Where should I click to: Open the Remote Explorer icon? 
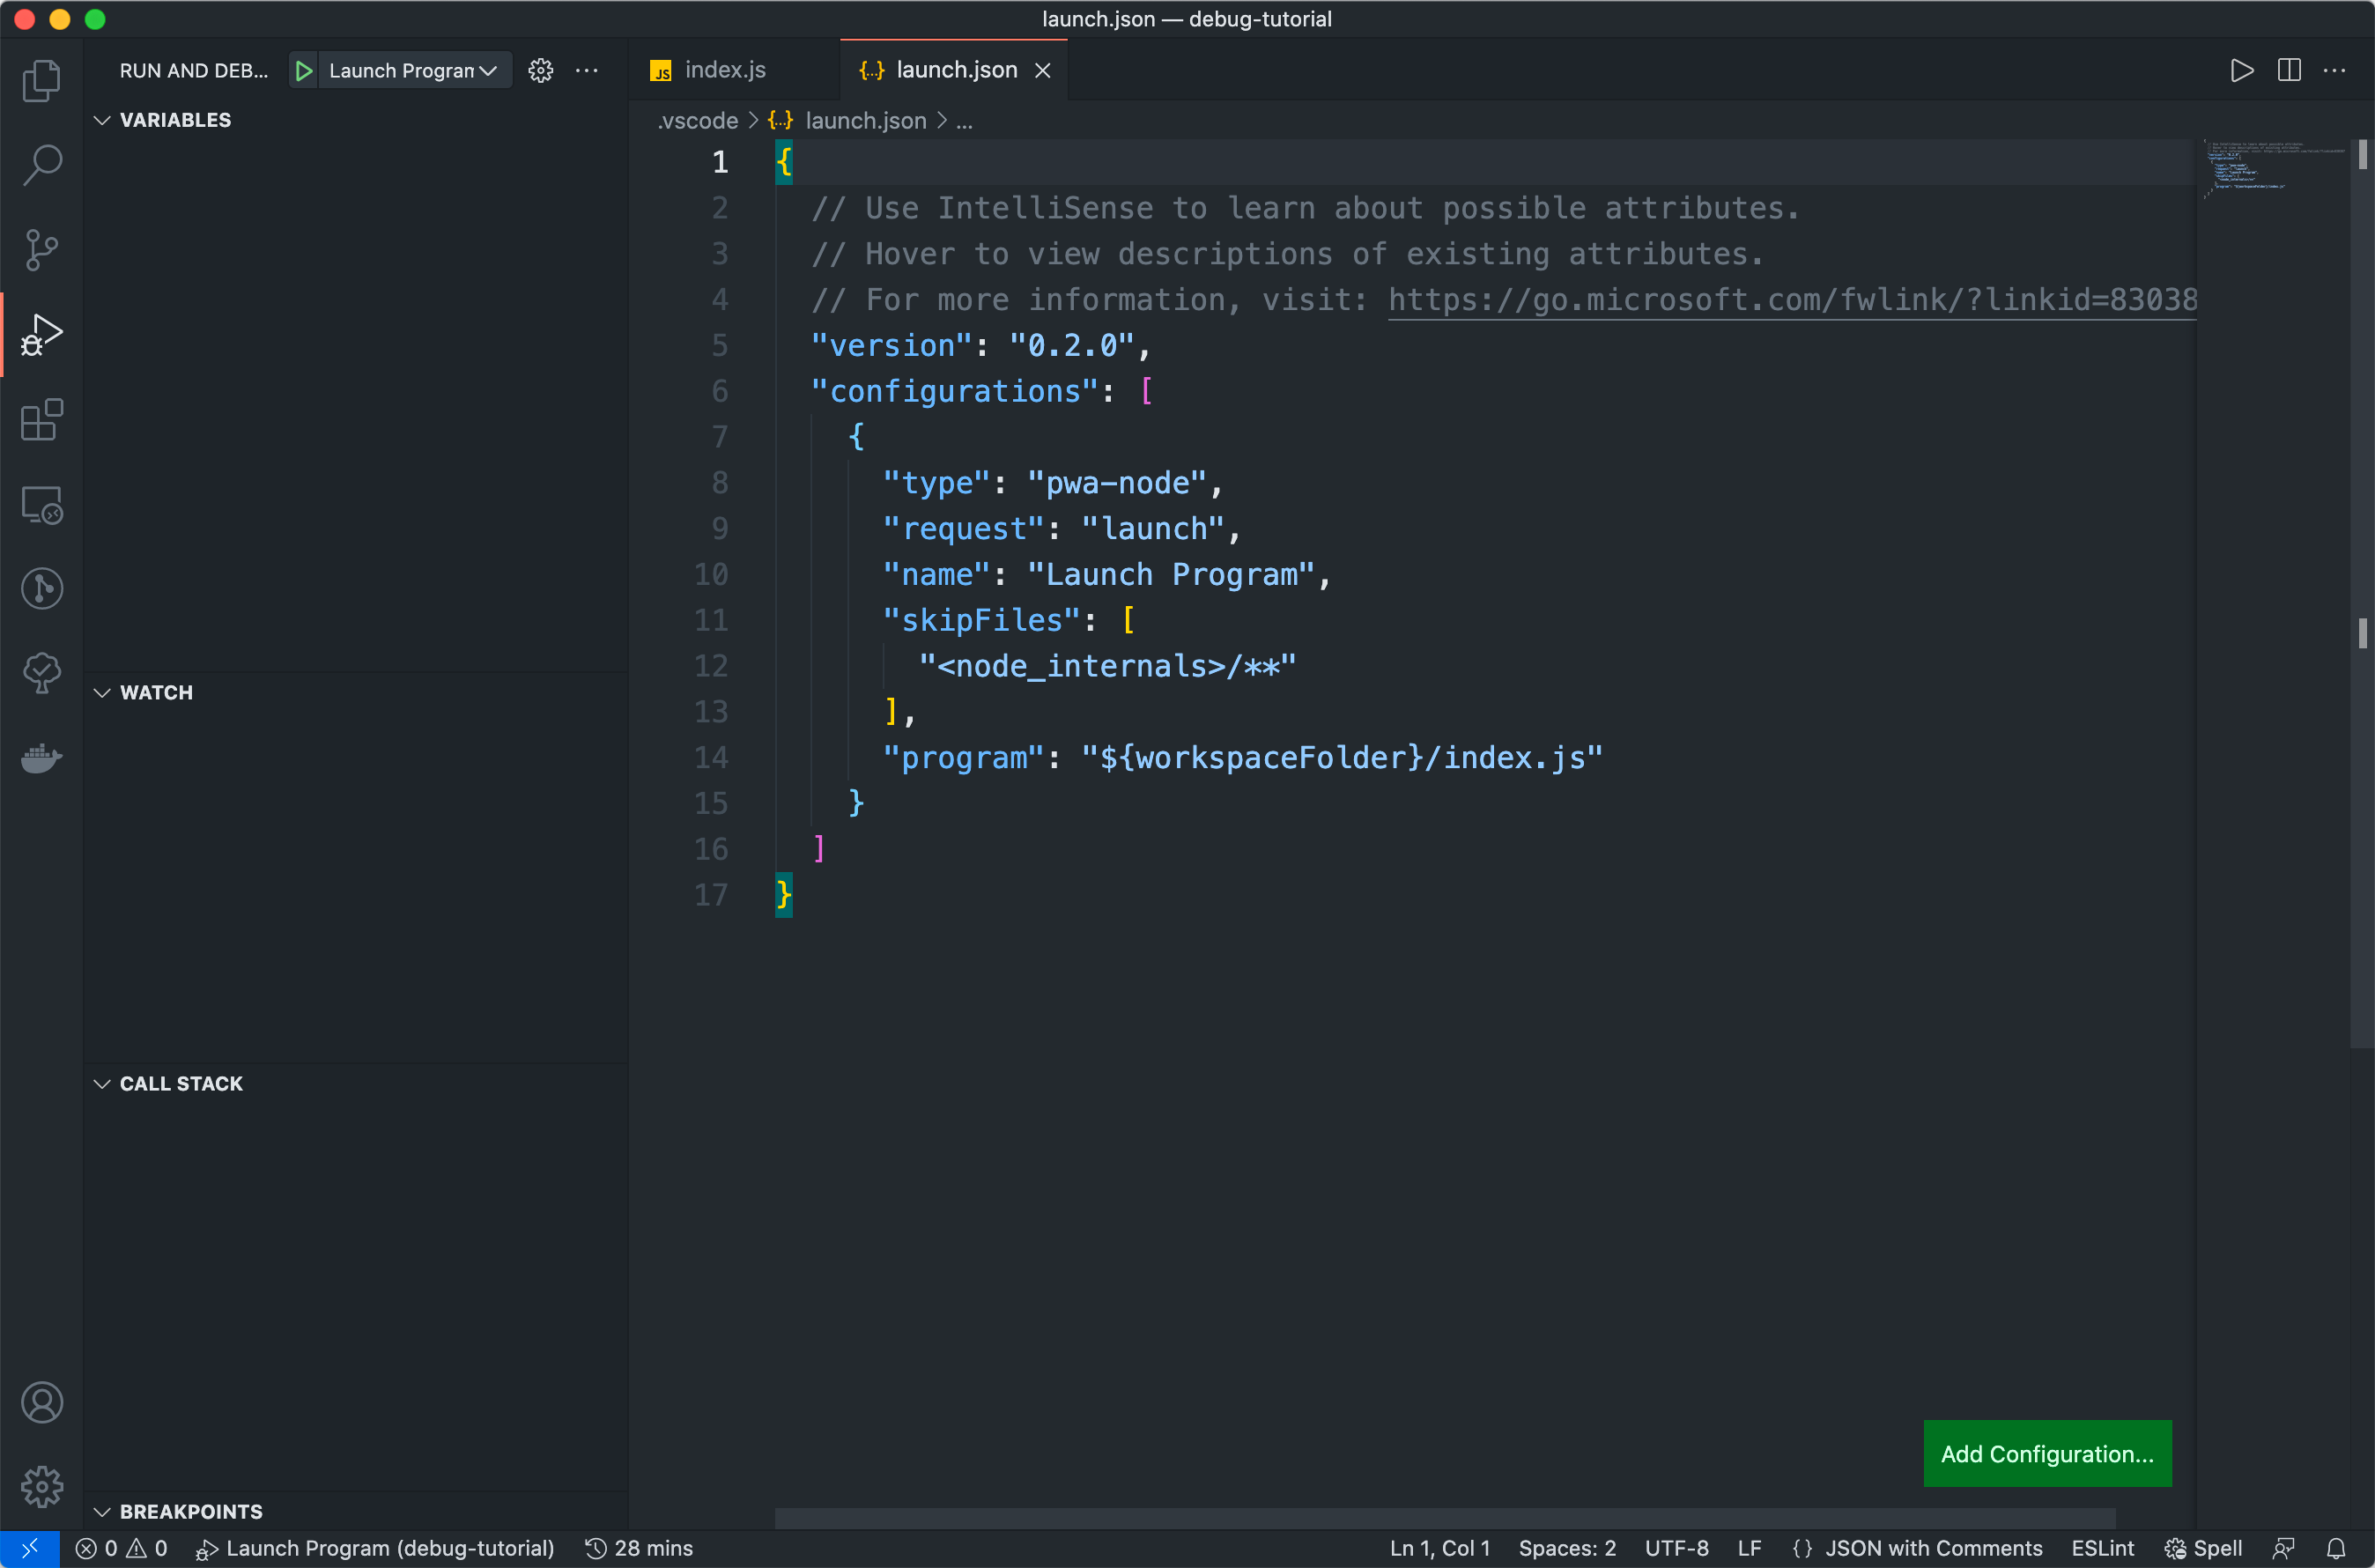[41, 505]
